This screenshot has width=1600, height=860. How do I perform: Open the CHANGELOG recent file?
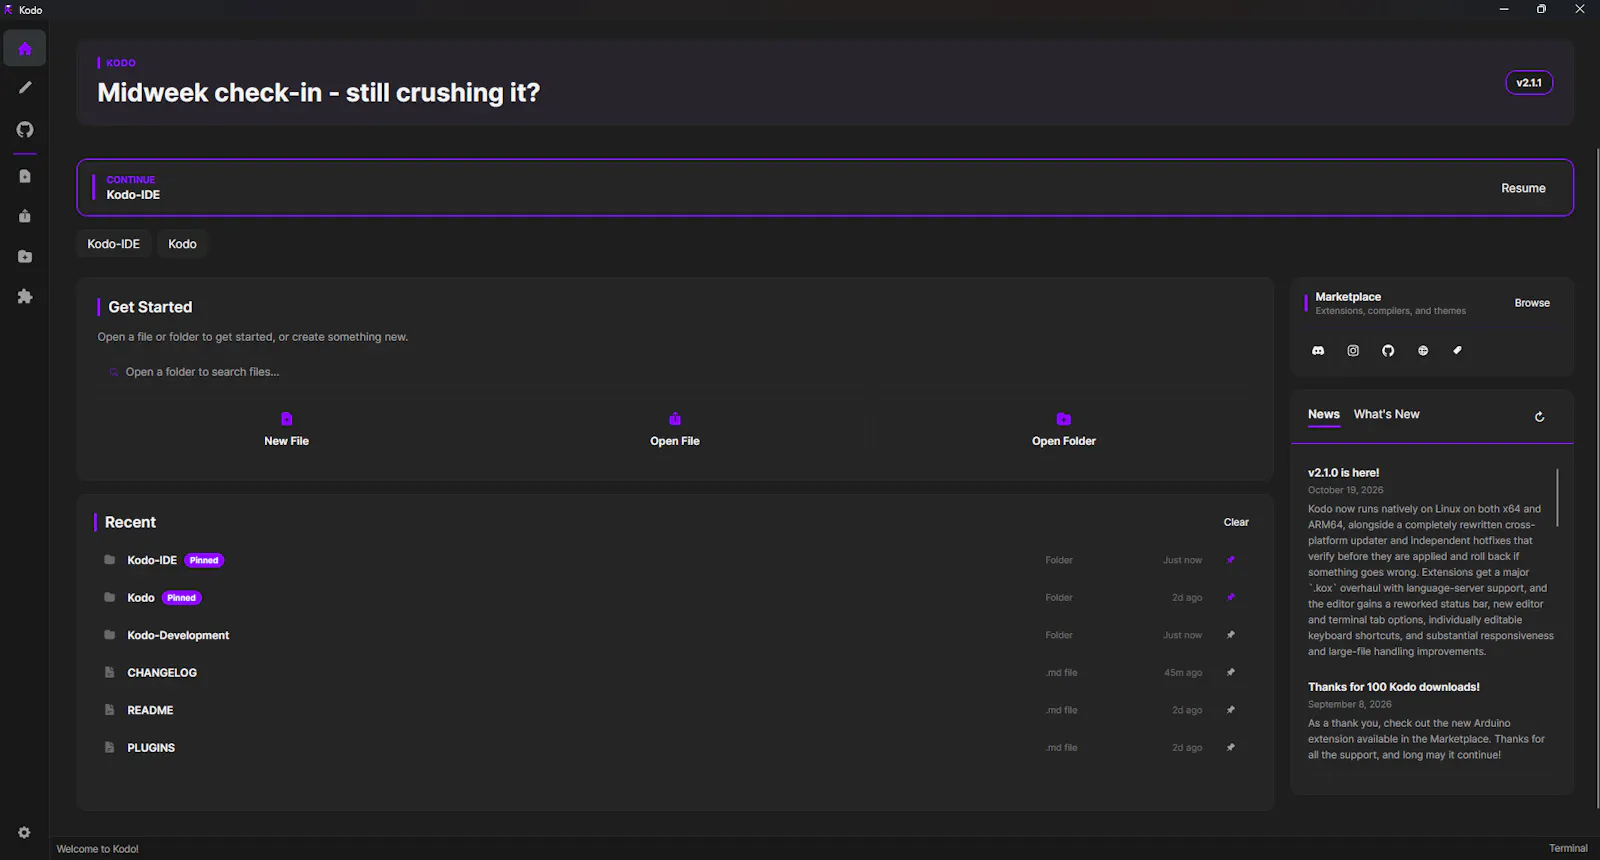click(675, 672)
